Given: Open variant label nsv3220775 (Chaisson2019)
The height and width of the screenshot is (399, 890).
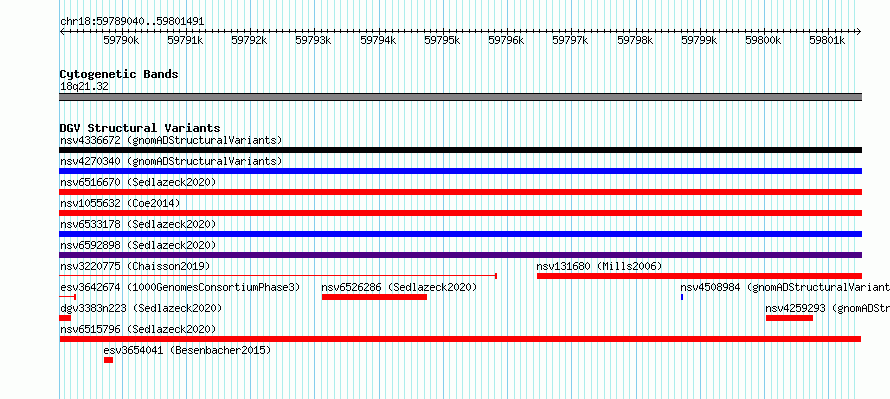Looking at the screenshot, I should coord(135,266).
